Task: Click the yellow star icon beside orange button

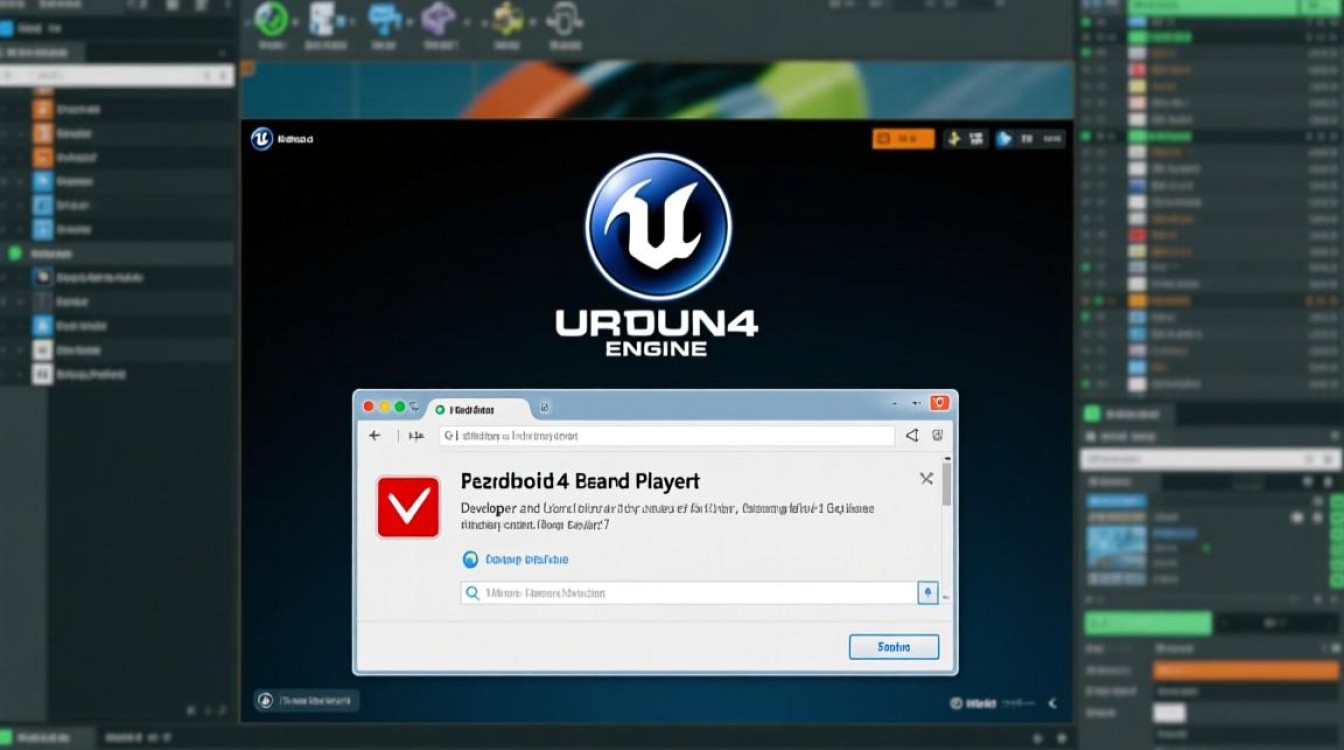Action: (x=952, y=139)
